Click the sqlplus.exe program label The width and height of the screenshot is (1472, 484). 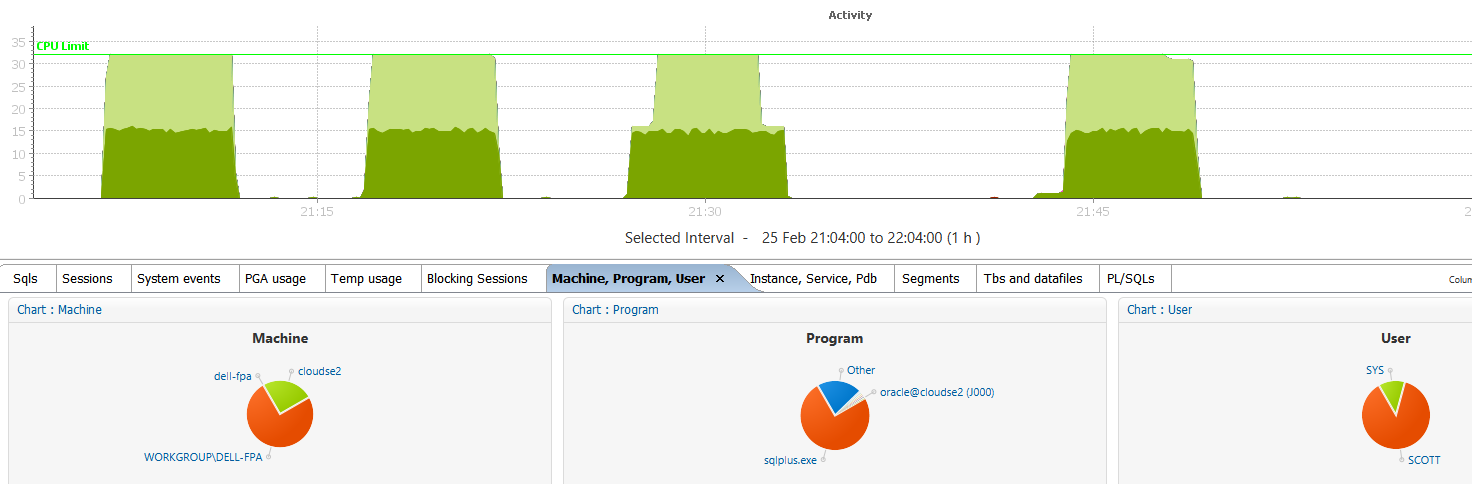pyautogui.click(x=790, y=460)
